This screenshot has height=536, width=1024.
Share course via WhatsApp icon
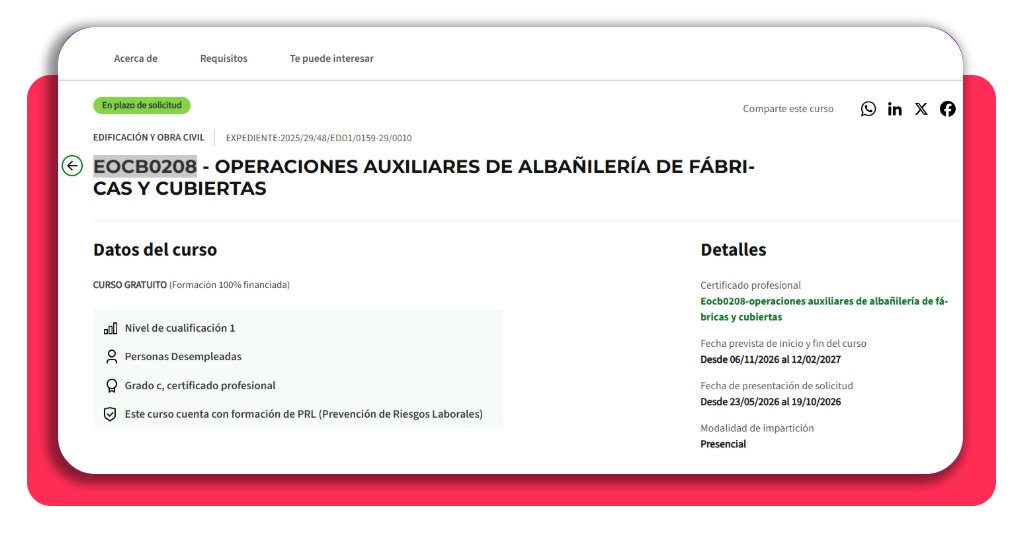tap(868, 109)
